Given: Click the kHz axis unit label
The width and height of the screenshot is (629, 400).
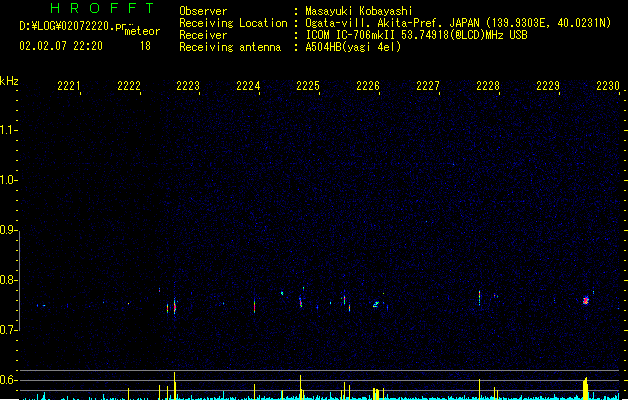Looking at the screenshot, I should [x=9, y=81].
